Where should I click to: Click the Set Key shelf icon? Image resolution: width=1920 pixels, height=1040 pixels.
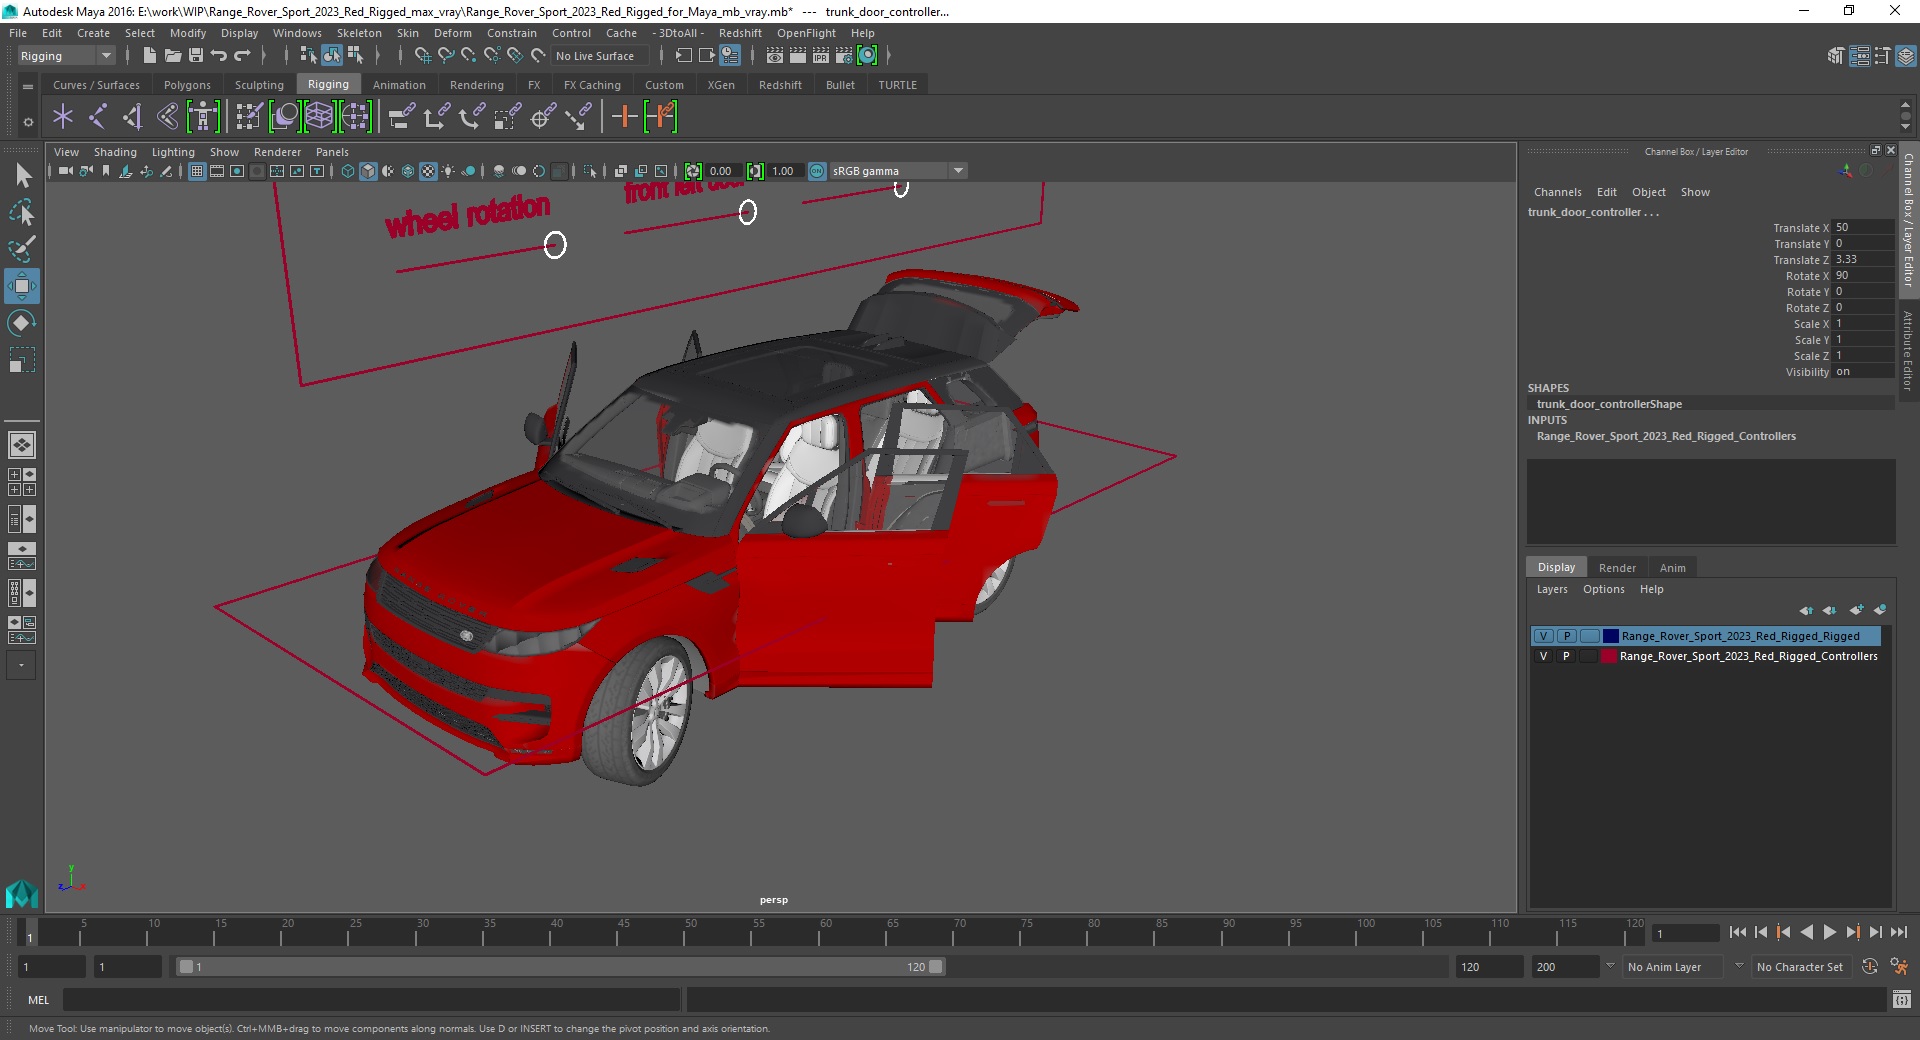coord(624,117)
